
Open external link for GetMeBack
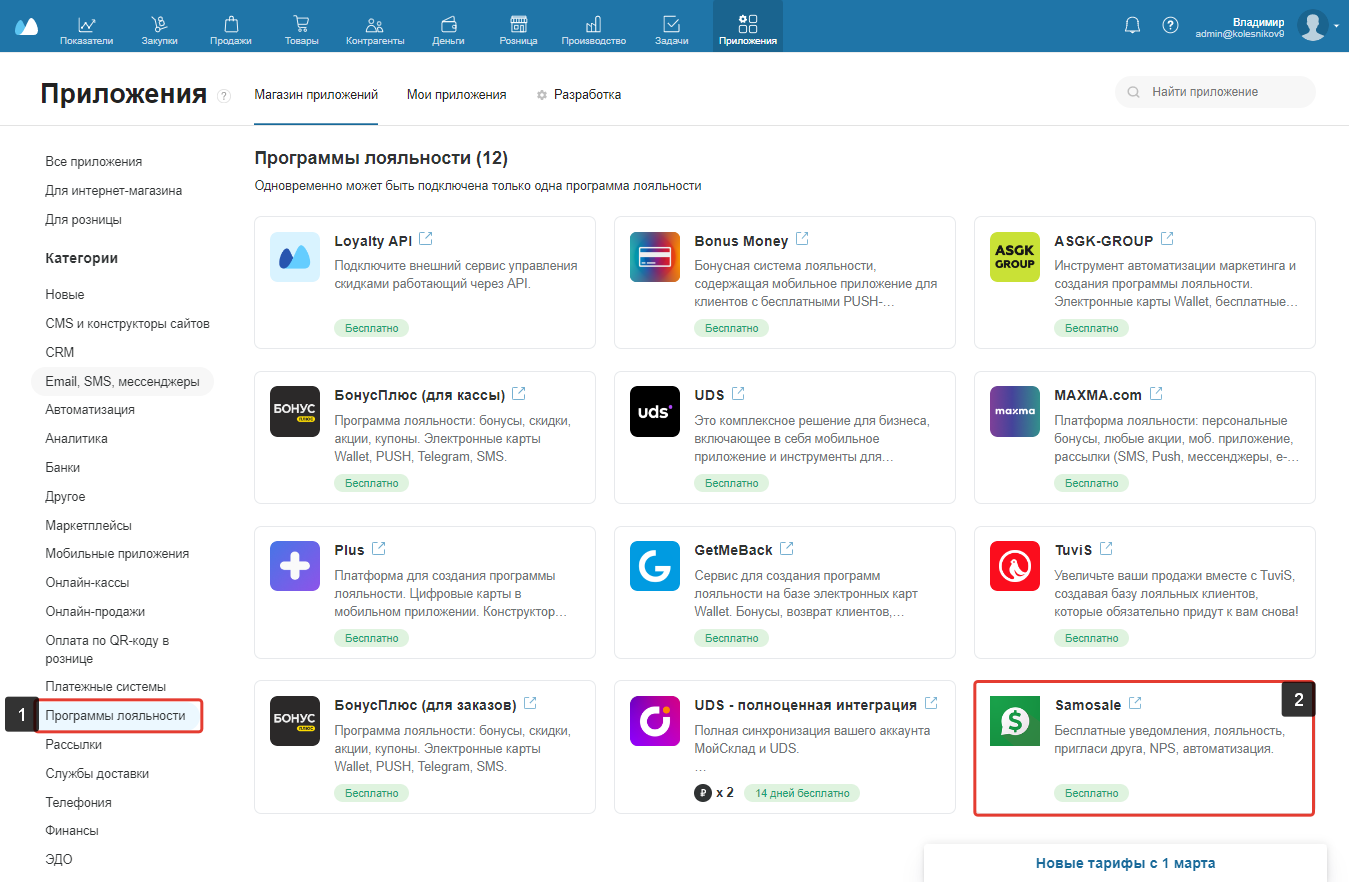coord(787,548)
